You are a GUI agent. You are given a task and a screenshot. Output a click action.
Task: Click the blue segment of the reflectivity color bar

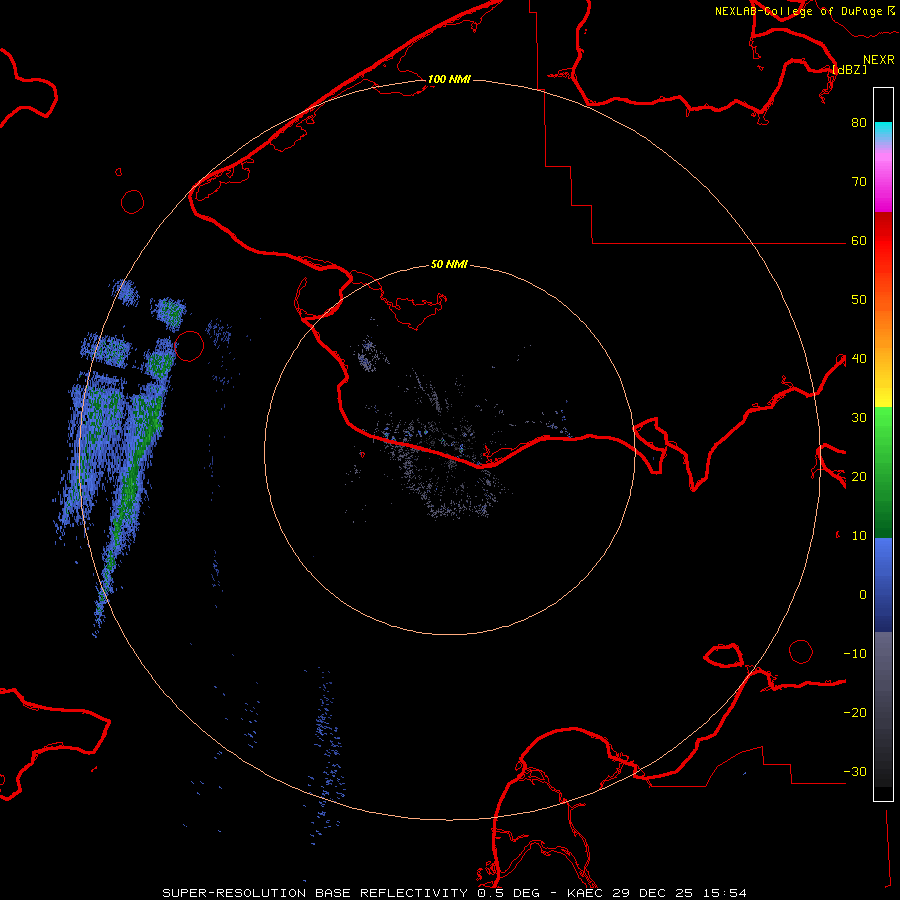pos(883,584)
